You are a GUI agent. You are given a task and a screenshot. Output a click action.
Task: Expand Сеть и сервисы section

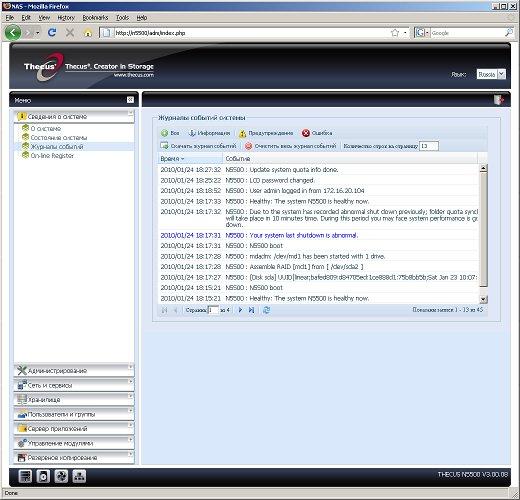tap(74, 385)
